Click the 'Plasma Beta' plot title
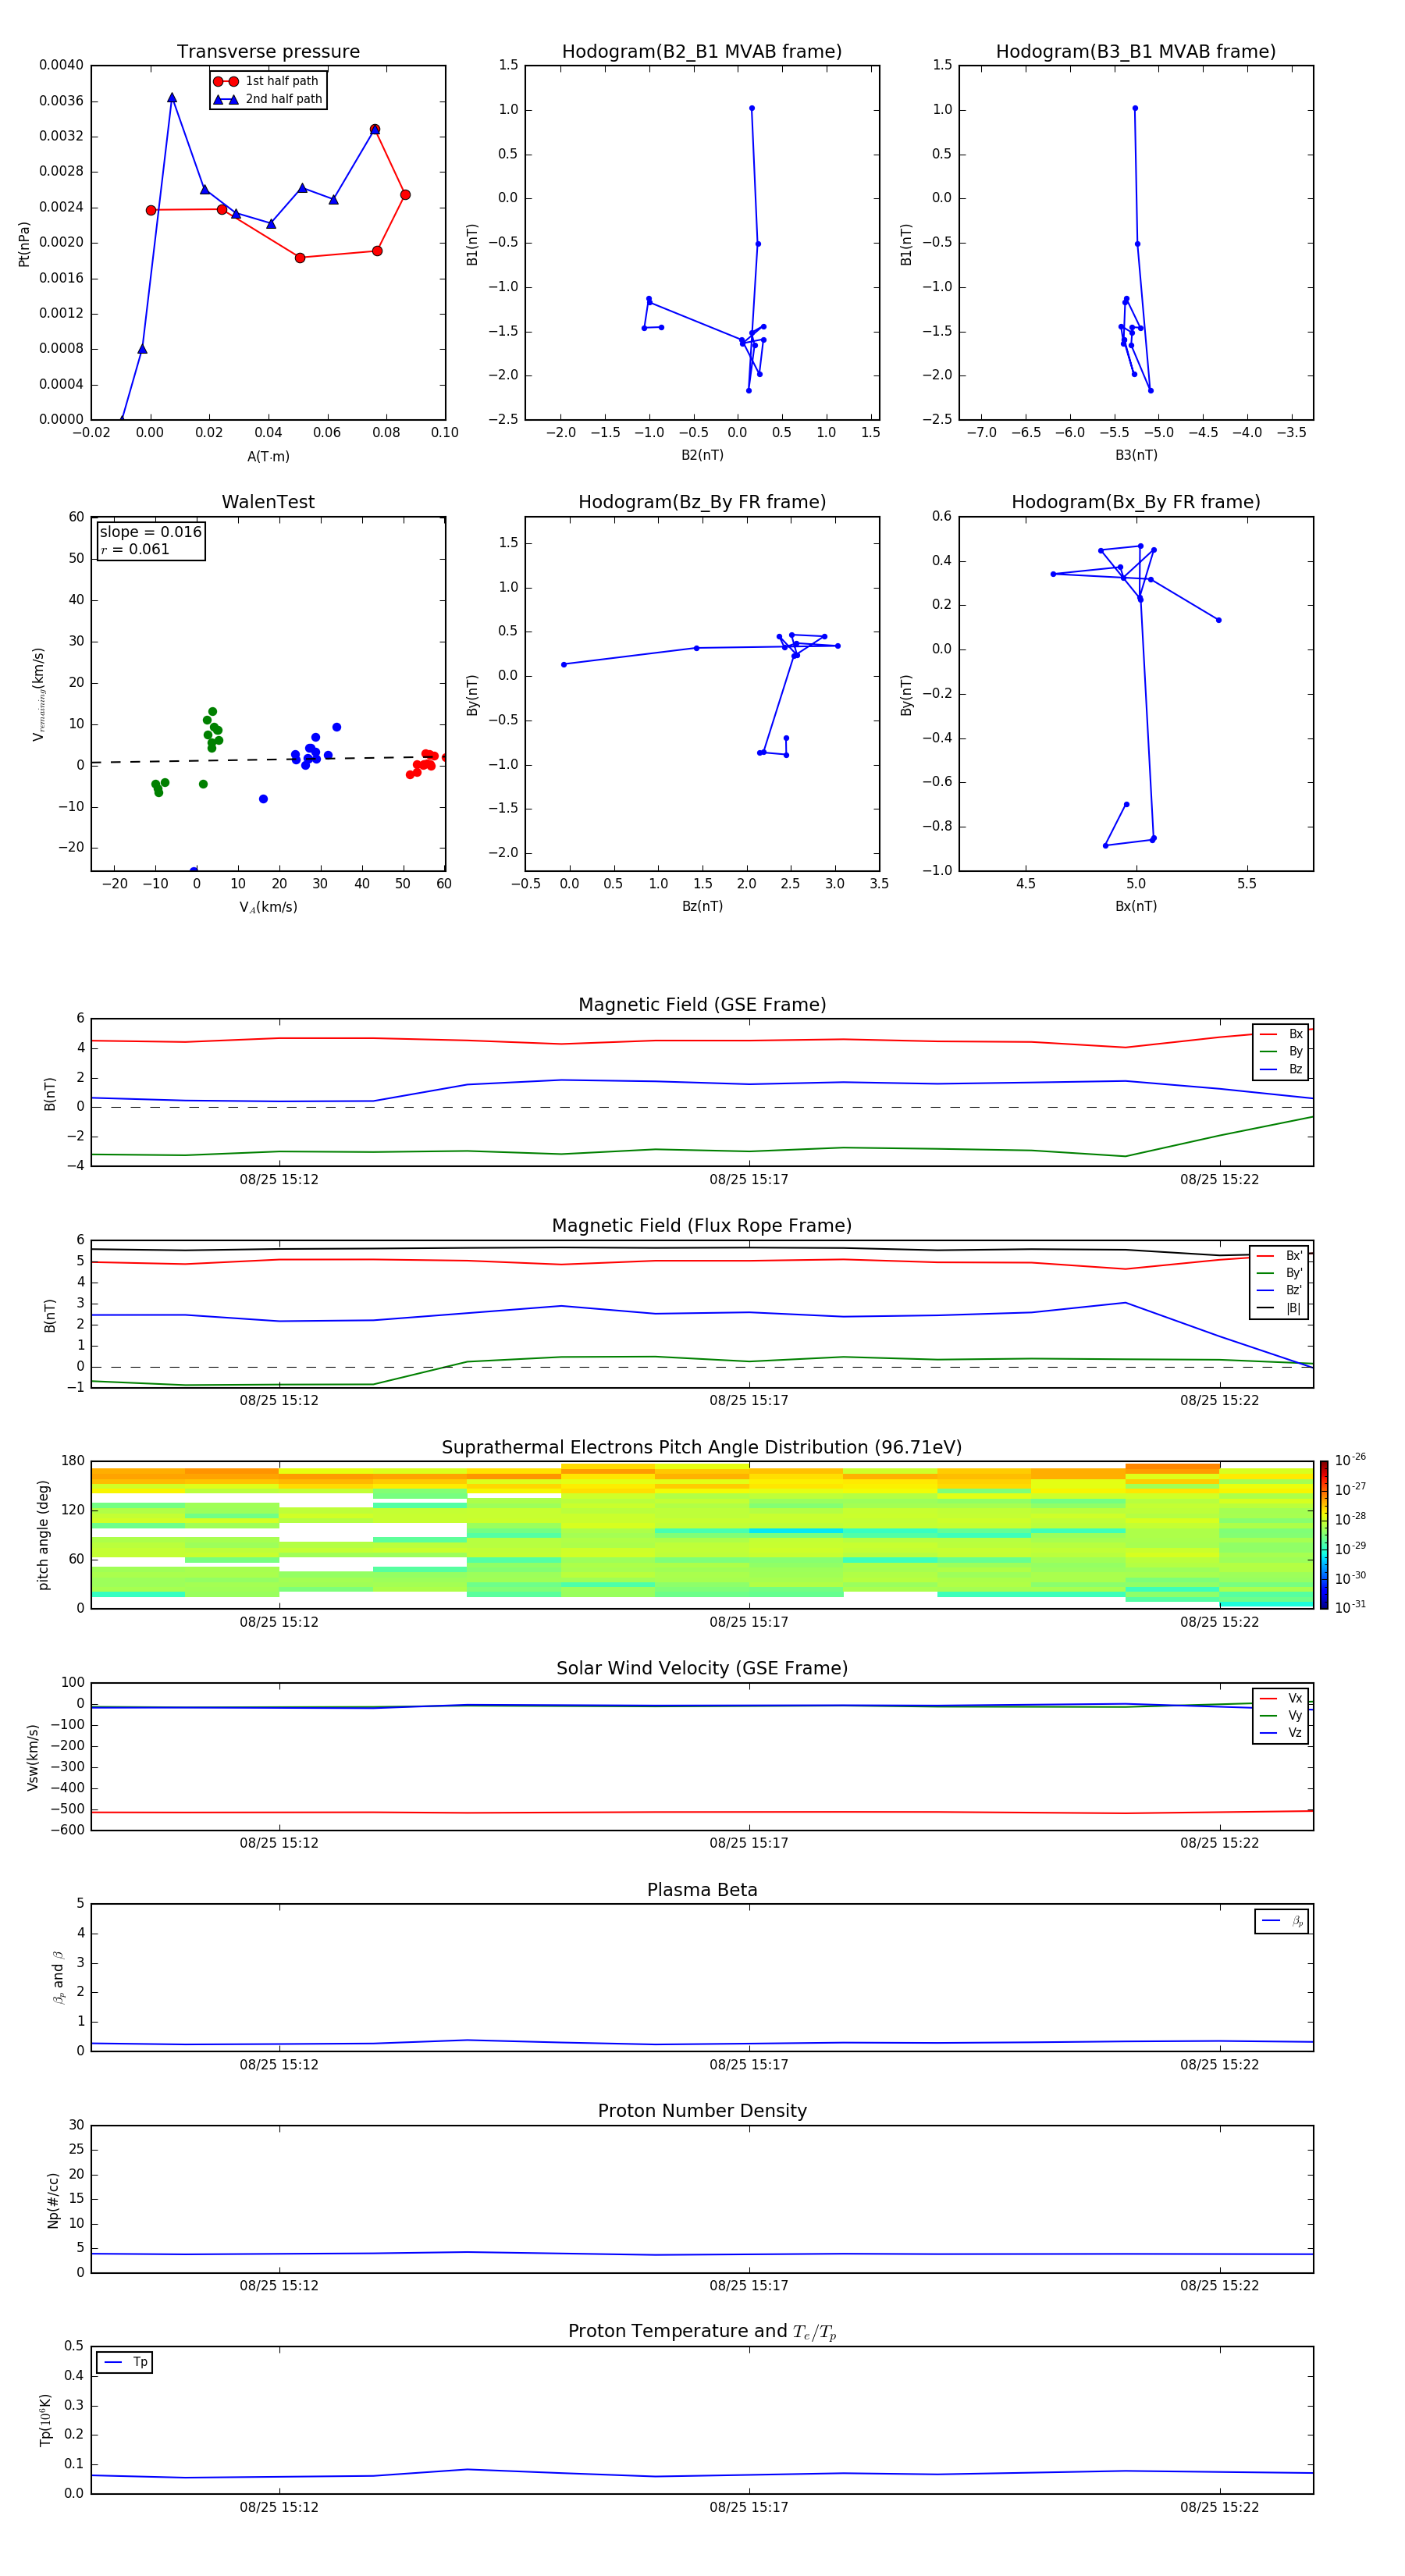Image resolution: width=1405 pixels, height=2576 pixels. pos(702,1890)
